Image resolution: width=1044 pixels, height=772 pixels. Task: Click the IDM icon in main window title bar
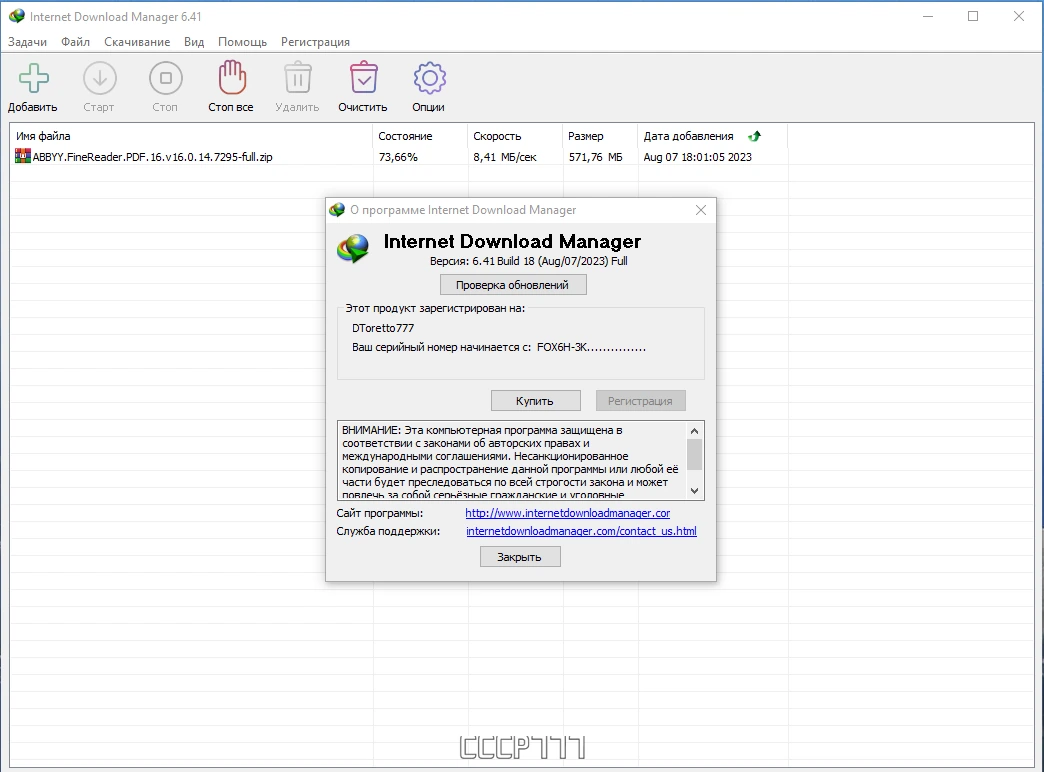coord(17,16)
